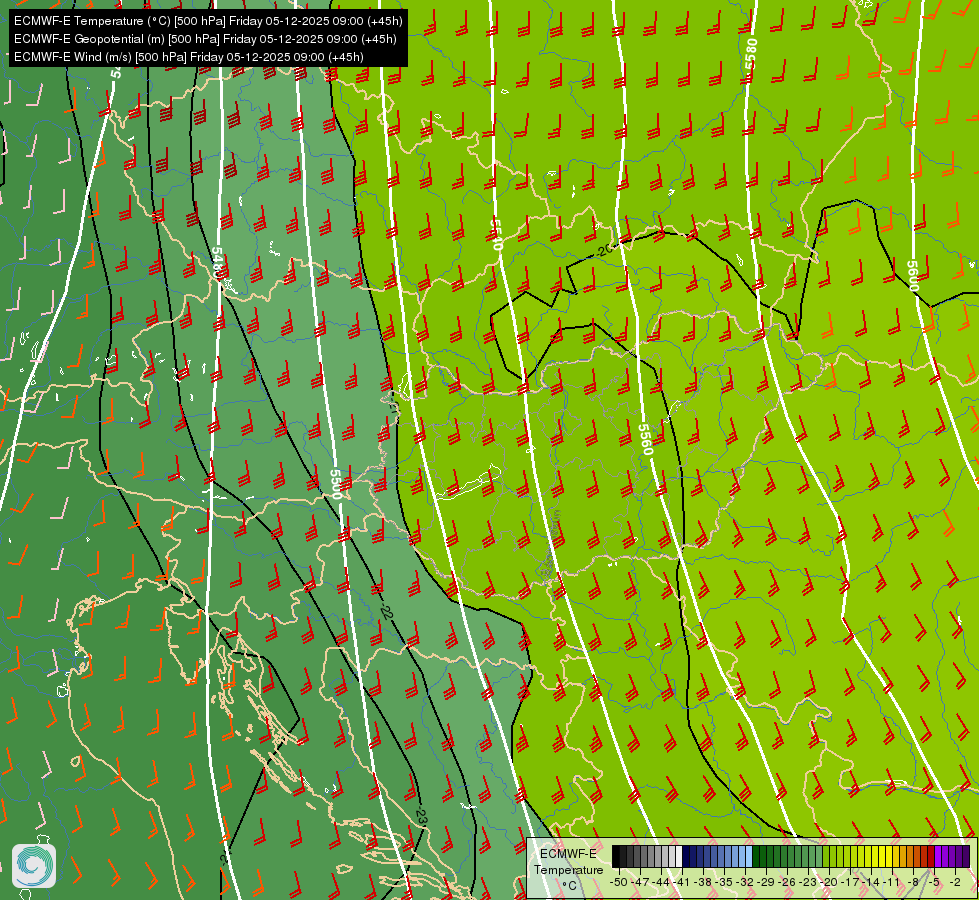Click the -11 legend value
The image size is (979, 900).
pos(891,882)
